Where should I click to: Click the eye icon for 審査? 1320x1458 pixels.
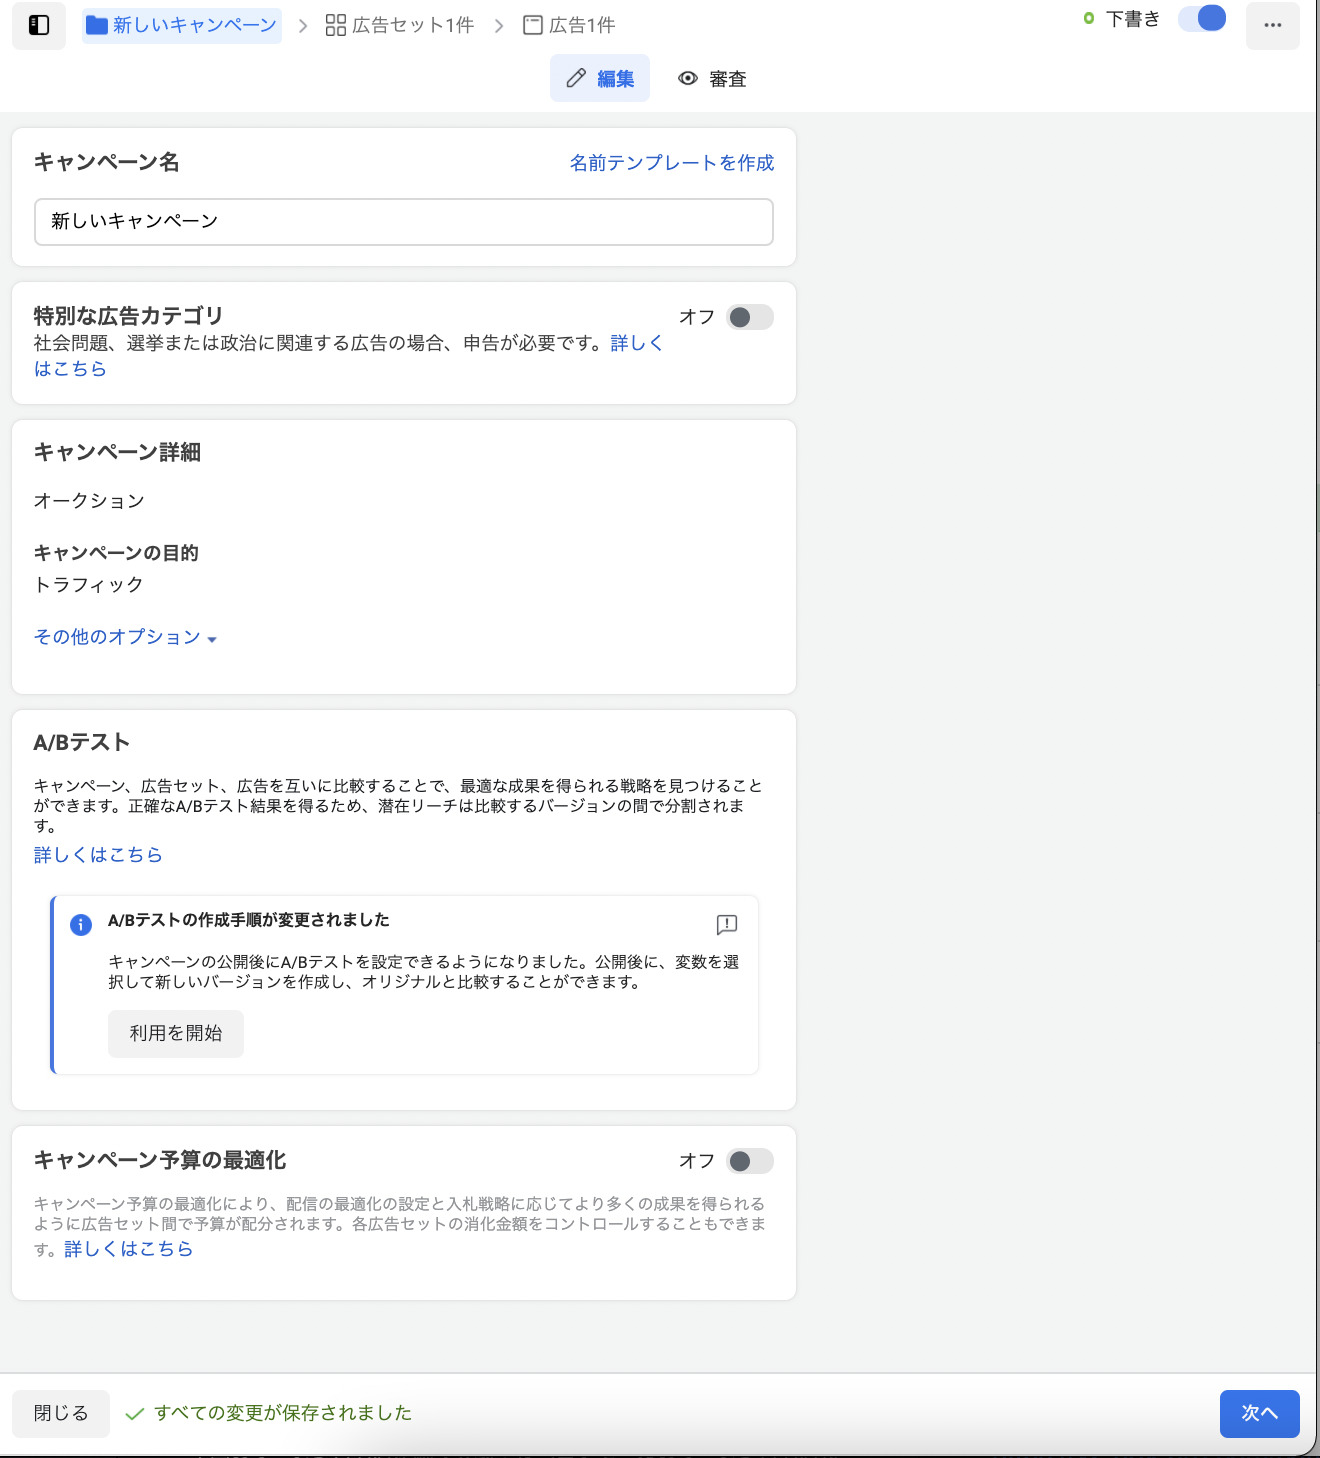688,79
